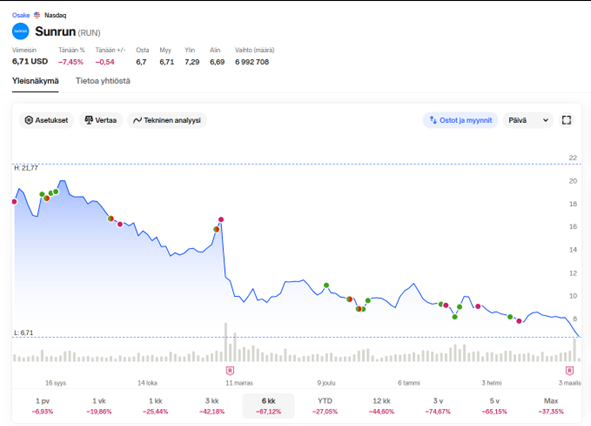
Task: Expand the Päivä interval dropdown
Action: (528, 120)
